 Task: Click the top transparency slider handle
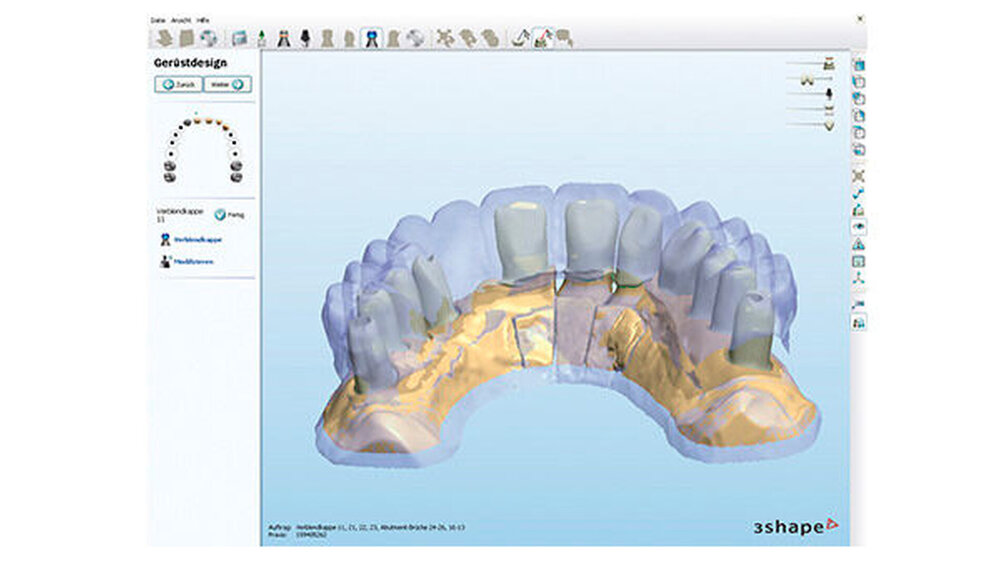[x=828, y=64]
